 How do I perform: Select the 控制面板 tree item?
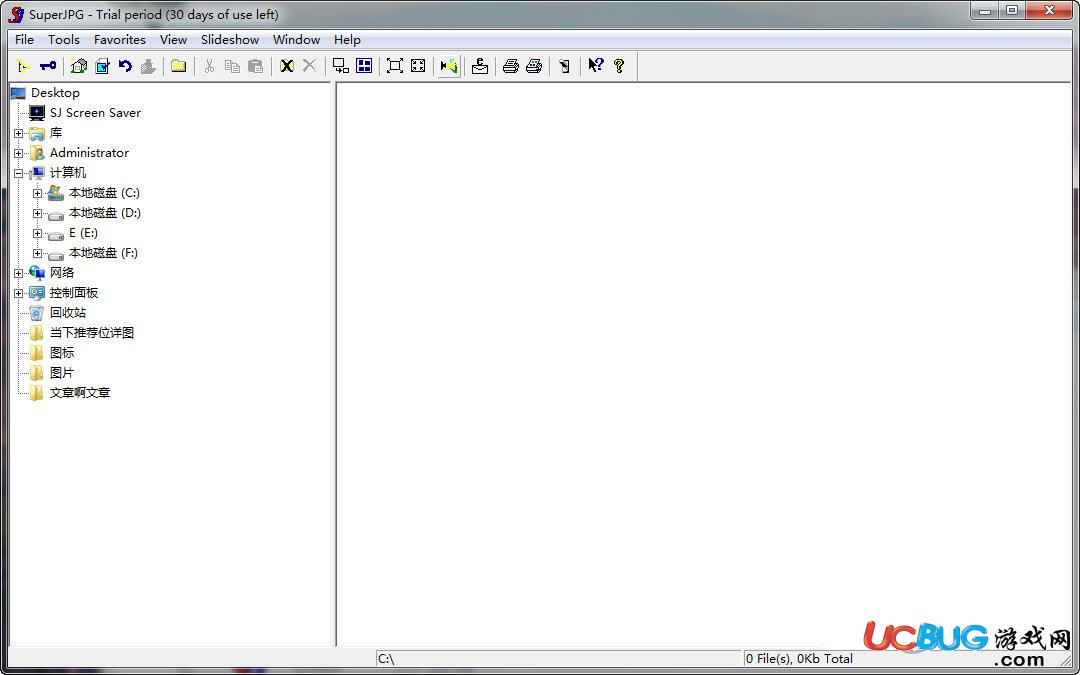point(74,293)
